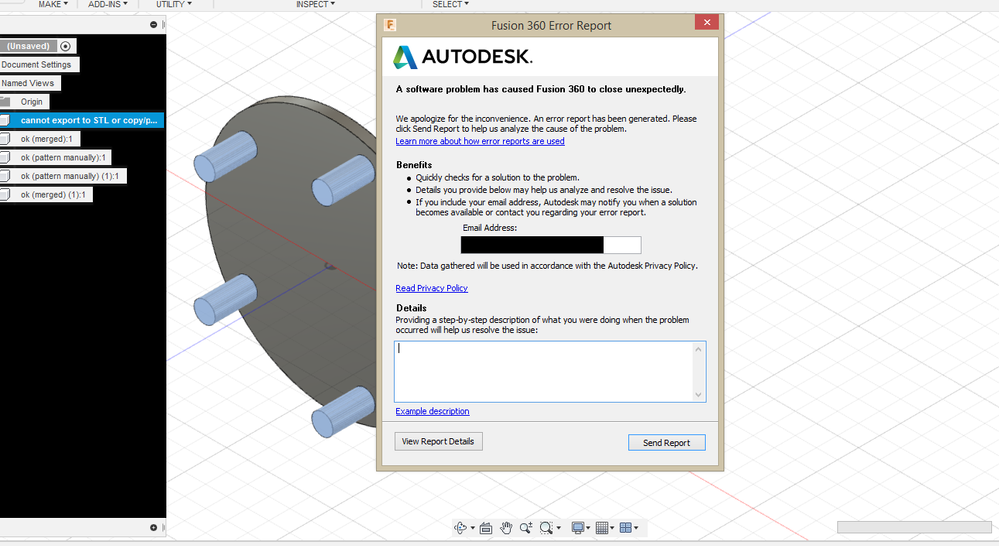This screenshot has width=999, height=546.
Task: Click View Report Details button
Action: point(438,442)
